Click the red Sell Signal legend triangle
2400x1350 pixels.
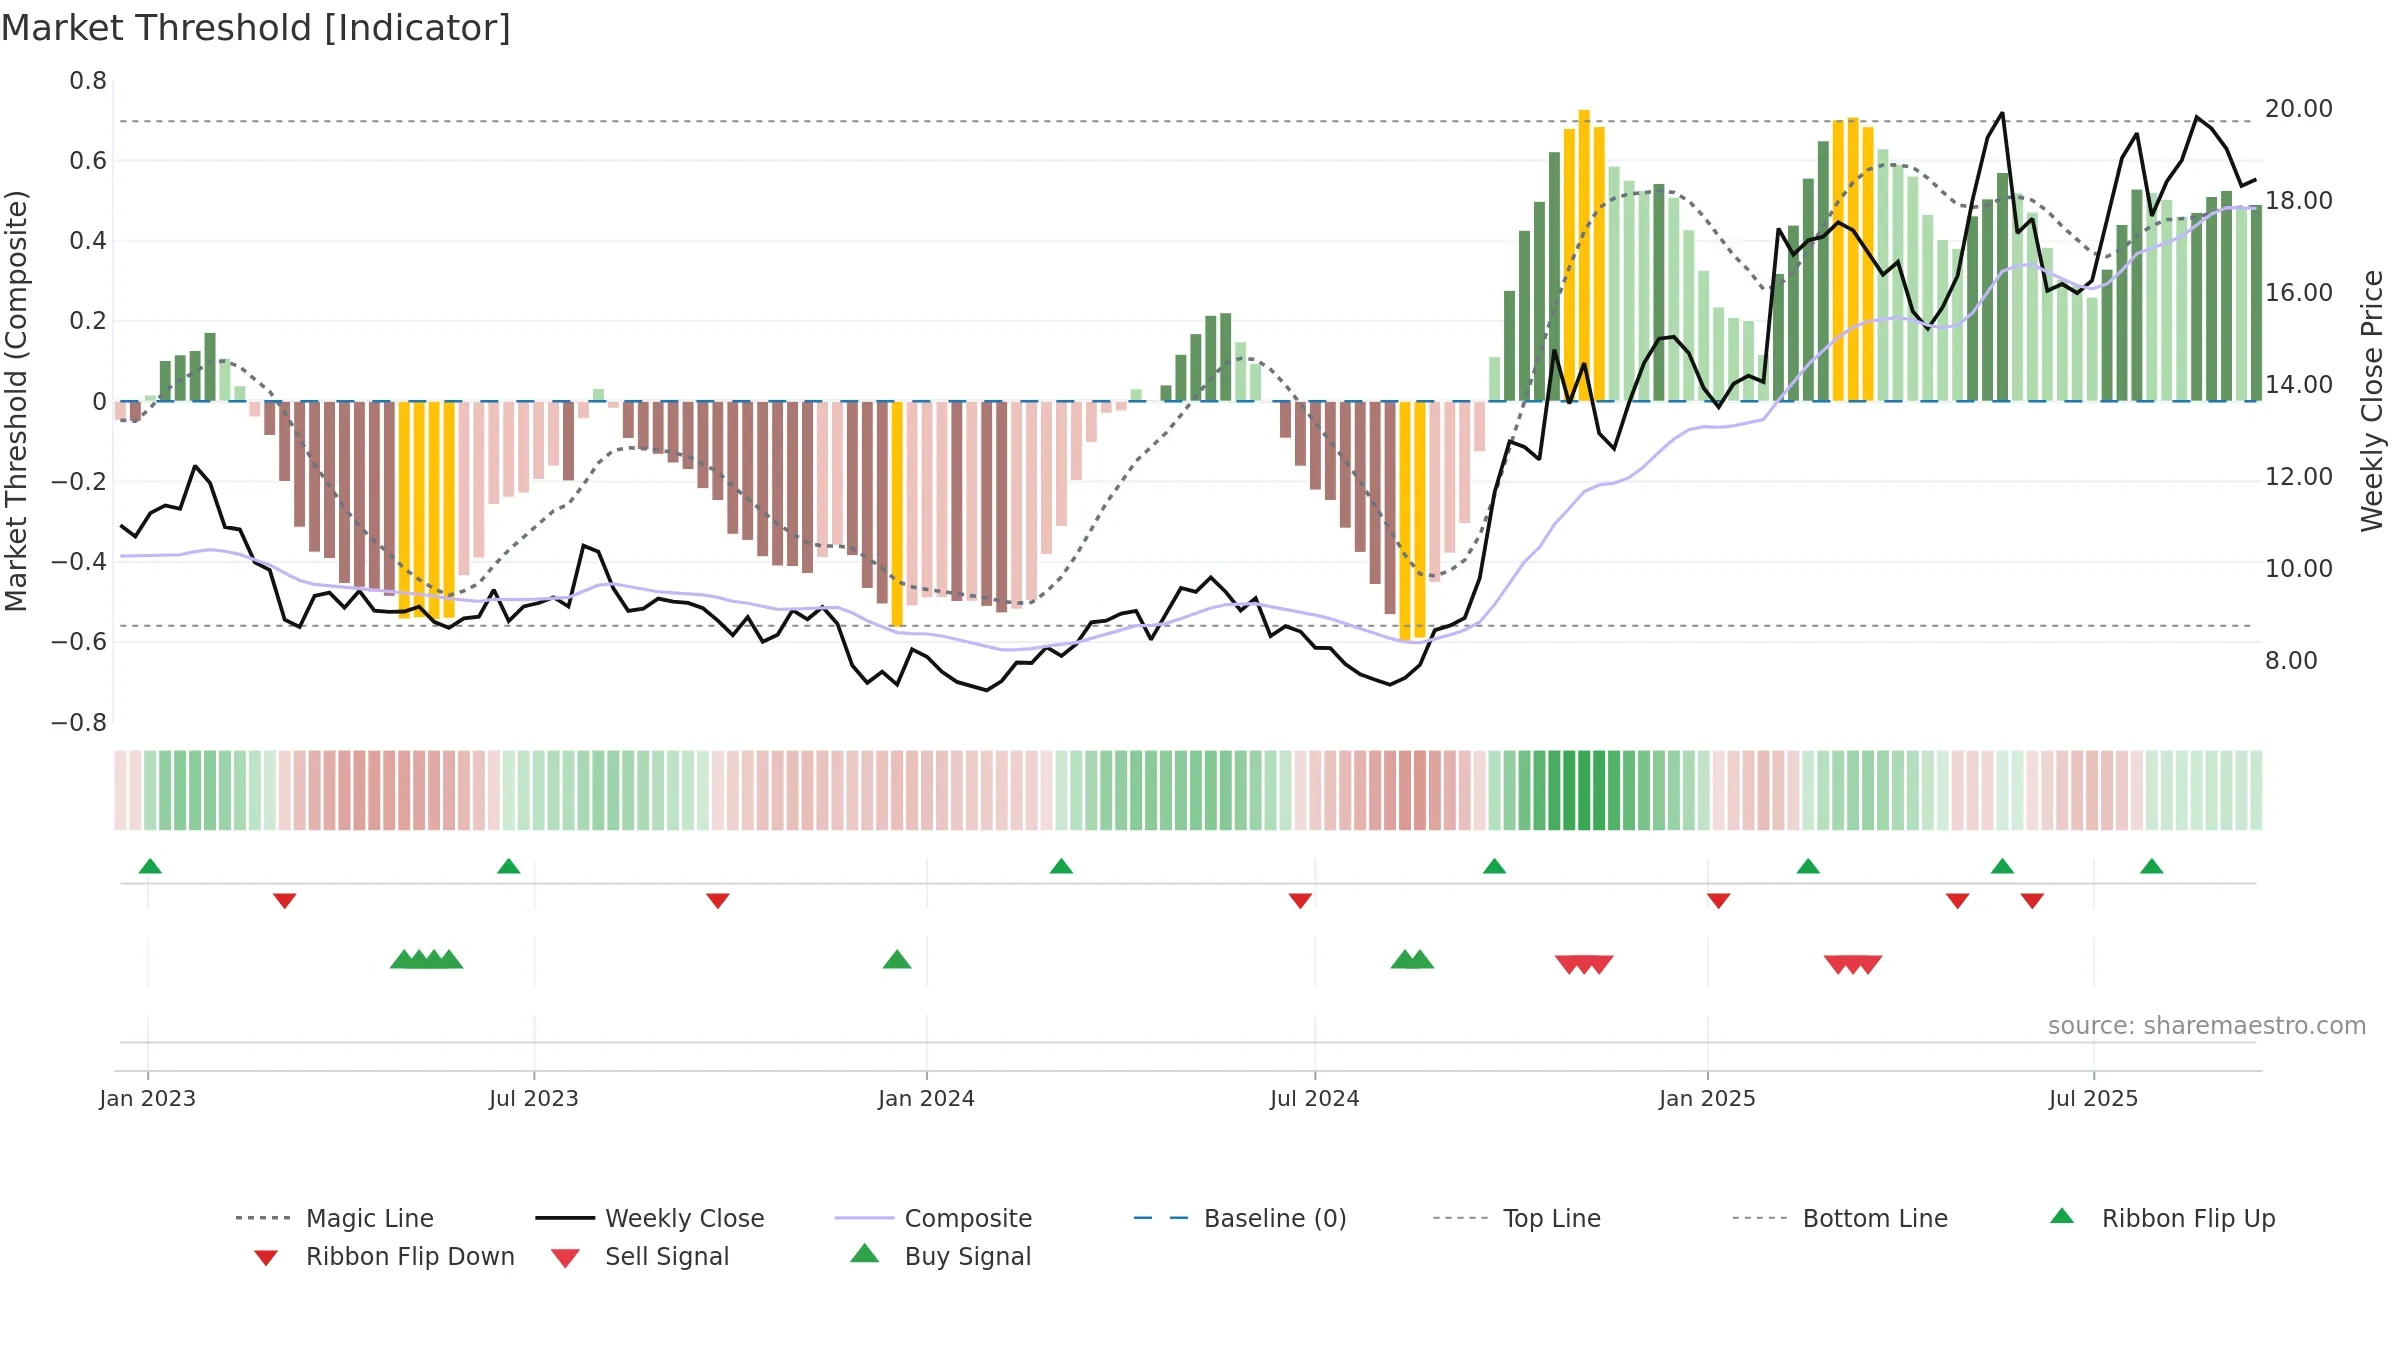pyautogui.click(x=565, y=1258)
